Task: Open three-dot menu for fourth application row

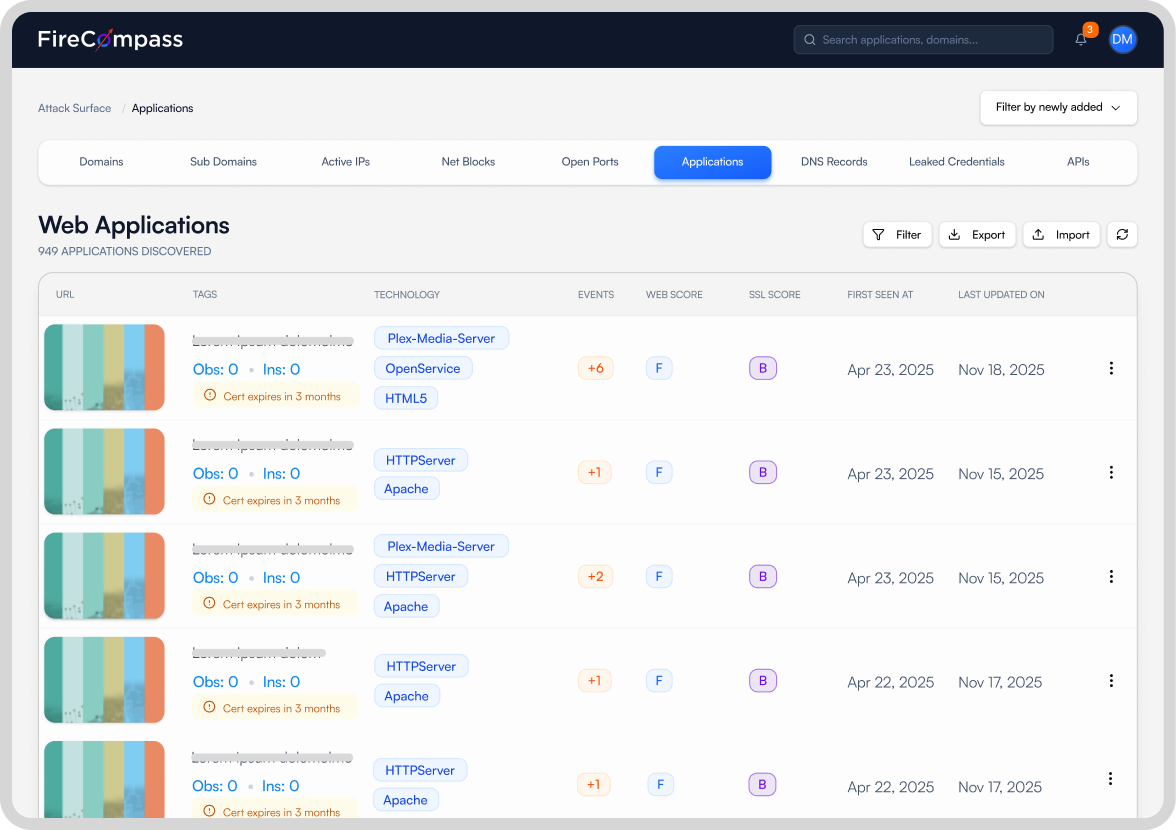Action: tap(1111, 681)
